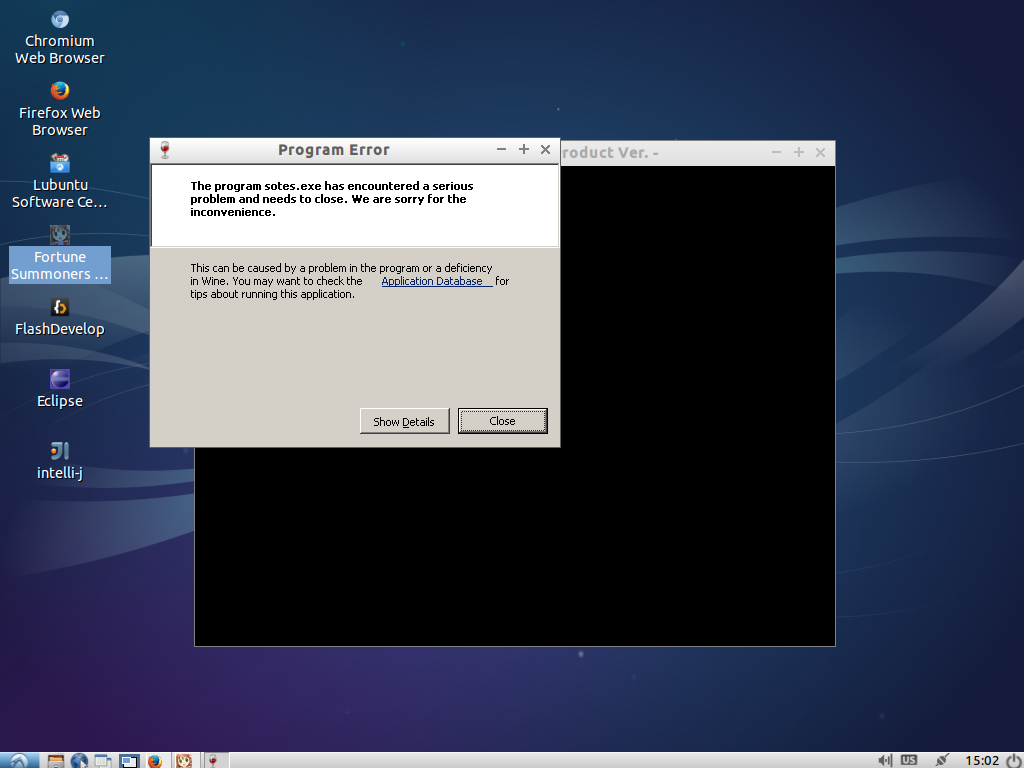Click the iconify all windows taskbar icon
Image resolution: width=1024 pixels, height=768 pixels.
point(103,761)
